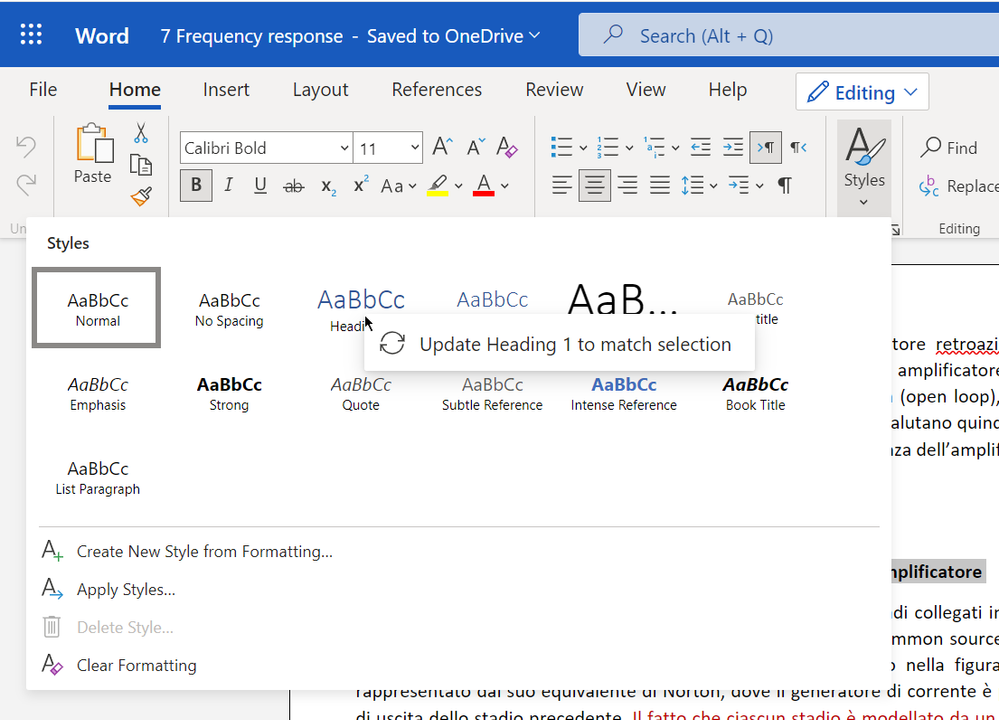Open line spacing dropdown arrow
The height and width of the screenshot is (720, 999).
pyautogui.click(x=713, y=186)
